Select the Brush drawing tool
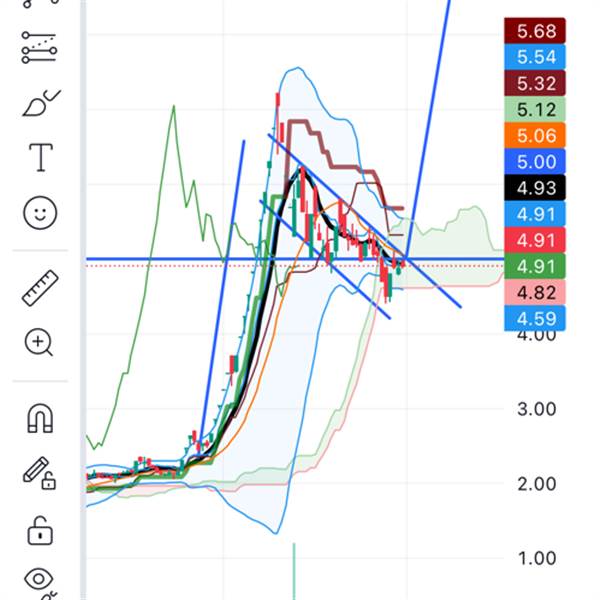The width and height of the screenshot is (600, 600). 41,103
